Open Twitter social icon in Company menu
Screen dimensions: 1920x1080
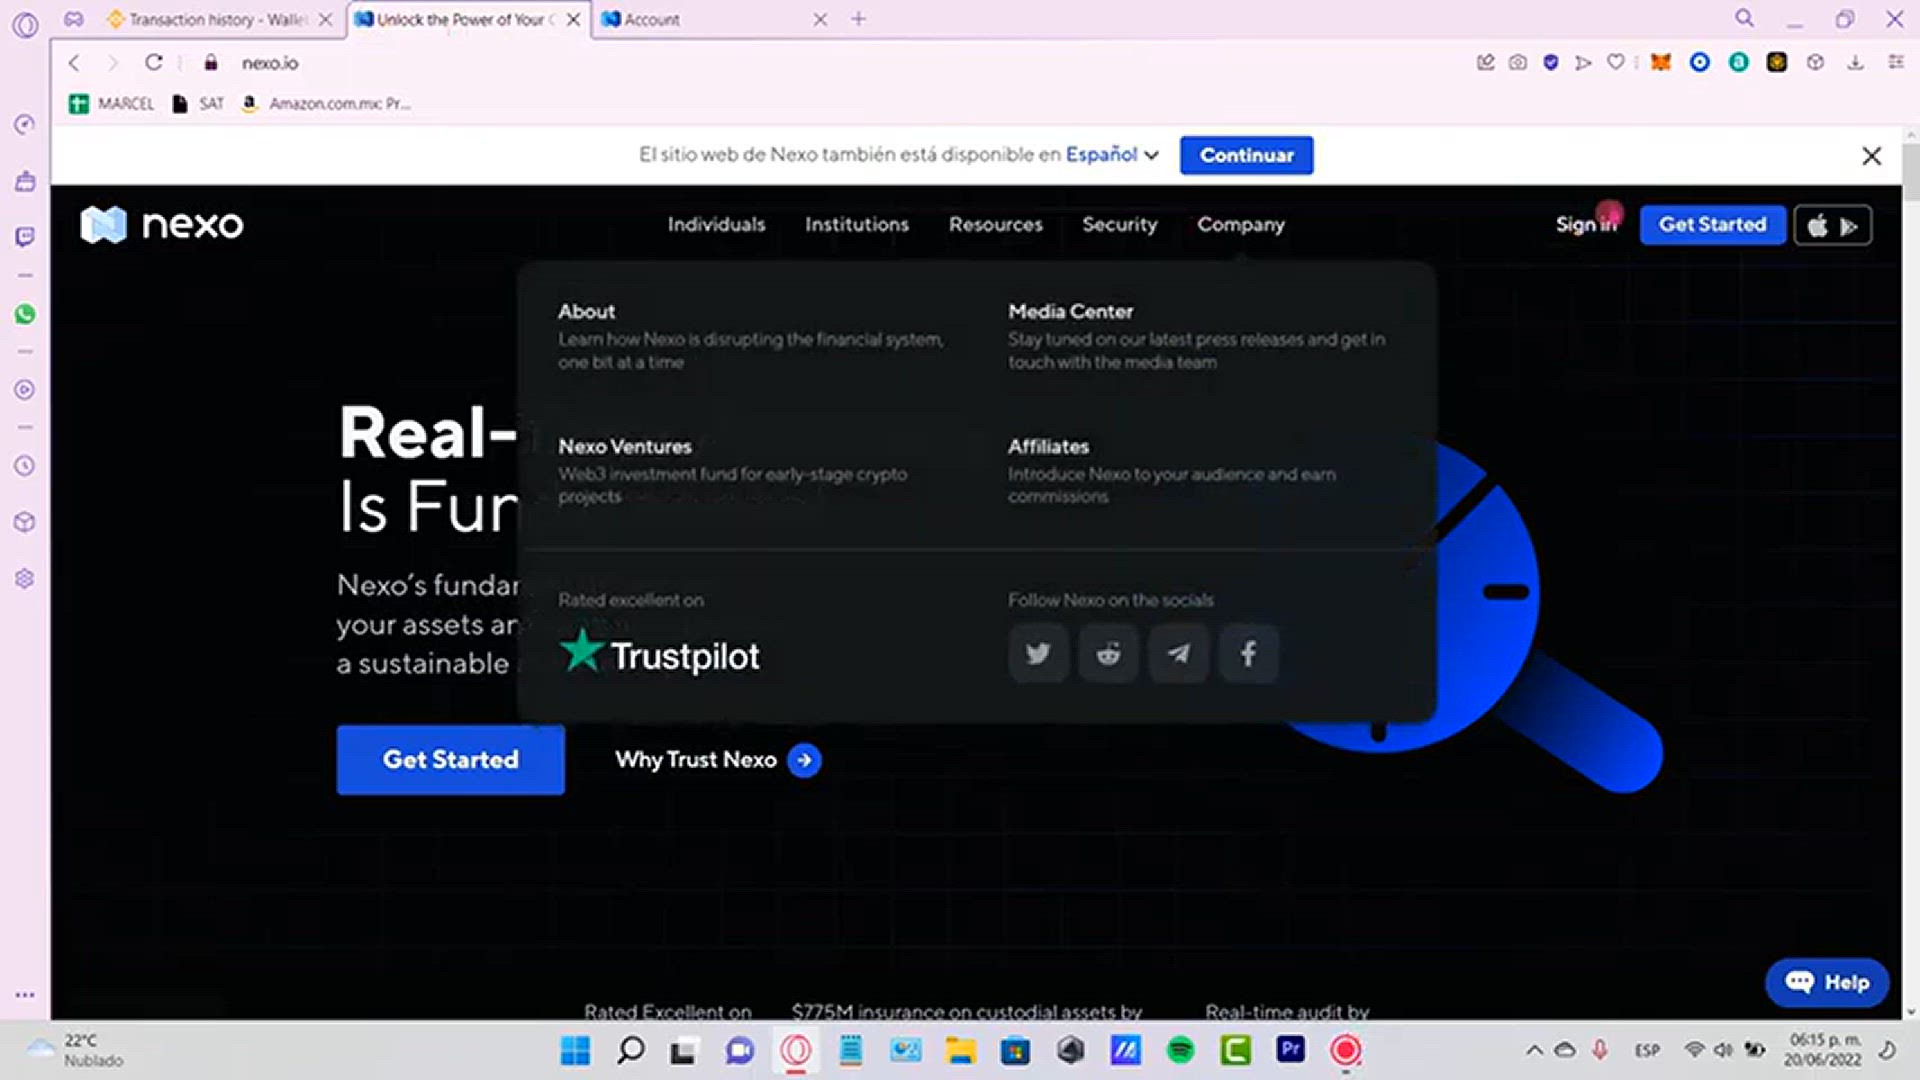(1038, 654)
